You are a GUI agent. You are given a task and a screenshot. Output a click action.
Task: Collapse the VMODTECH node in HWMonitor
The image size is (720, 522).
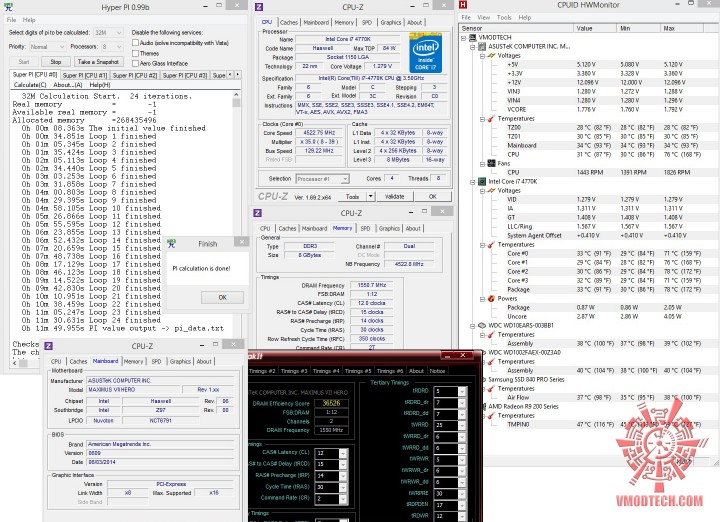pyautogui.click(x=464, y=38)
